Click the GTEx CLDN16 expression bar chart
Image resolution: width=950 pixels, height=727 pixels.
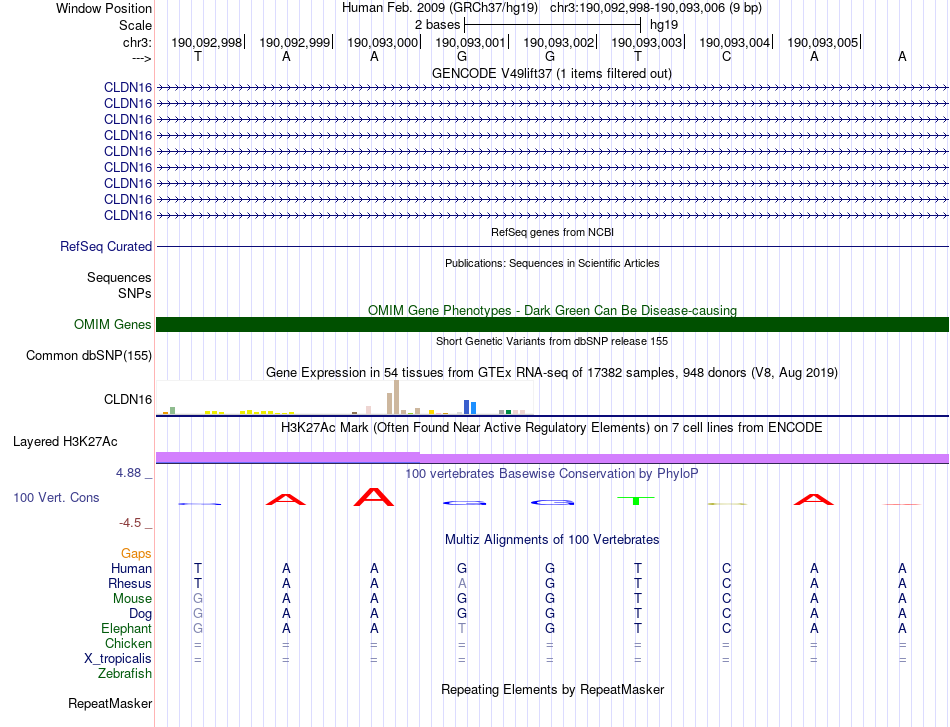point(344,397)
